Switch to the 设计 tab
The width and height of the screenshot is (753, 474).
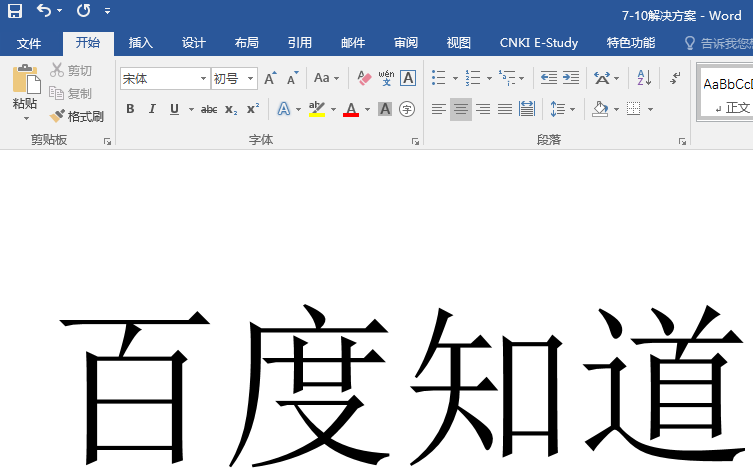tap(194, 43)
